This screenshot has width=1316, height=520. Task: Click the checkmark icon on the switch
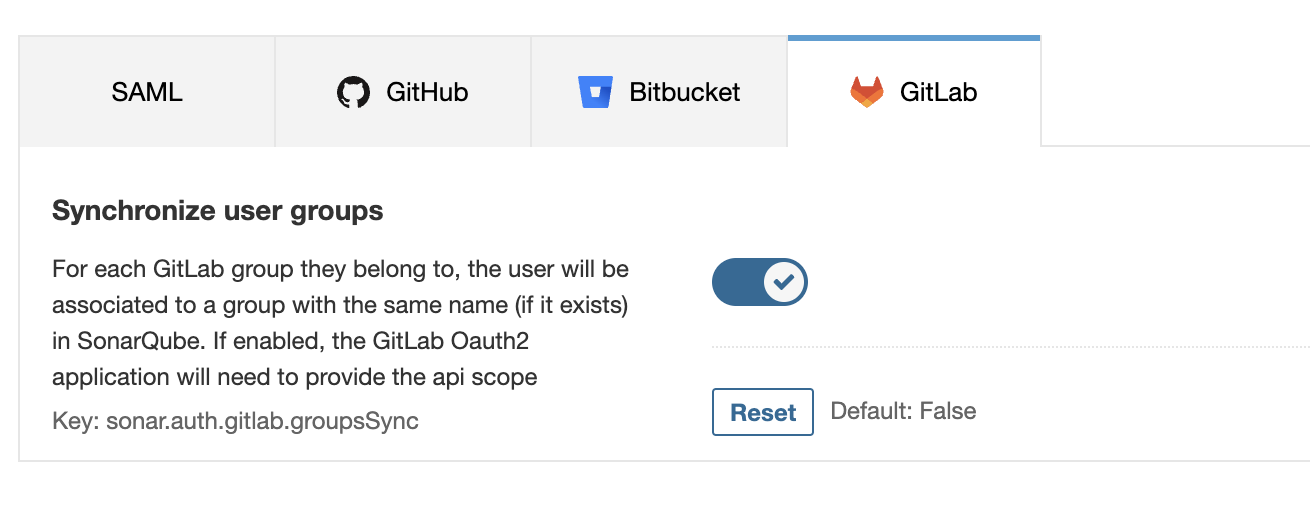click(x=785, y=283)
